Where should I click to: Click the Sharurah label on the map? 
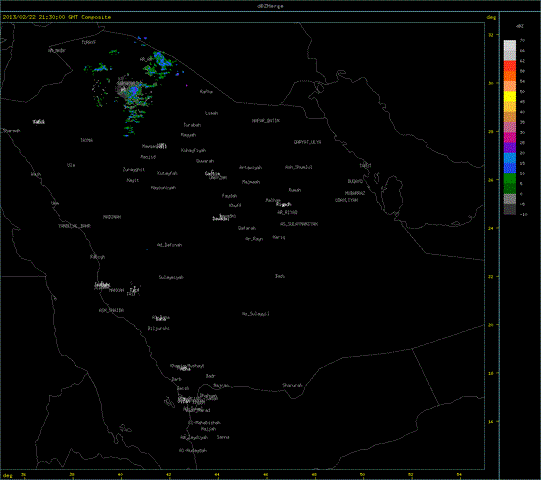pyautogui.click(x=292, y=385)
